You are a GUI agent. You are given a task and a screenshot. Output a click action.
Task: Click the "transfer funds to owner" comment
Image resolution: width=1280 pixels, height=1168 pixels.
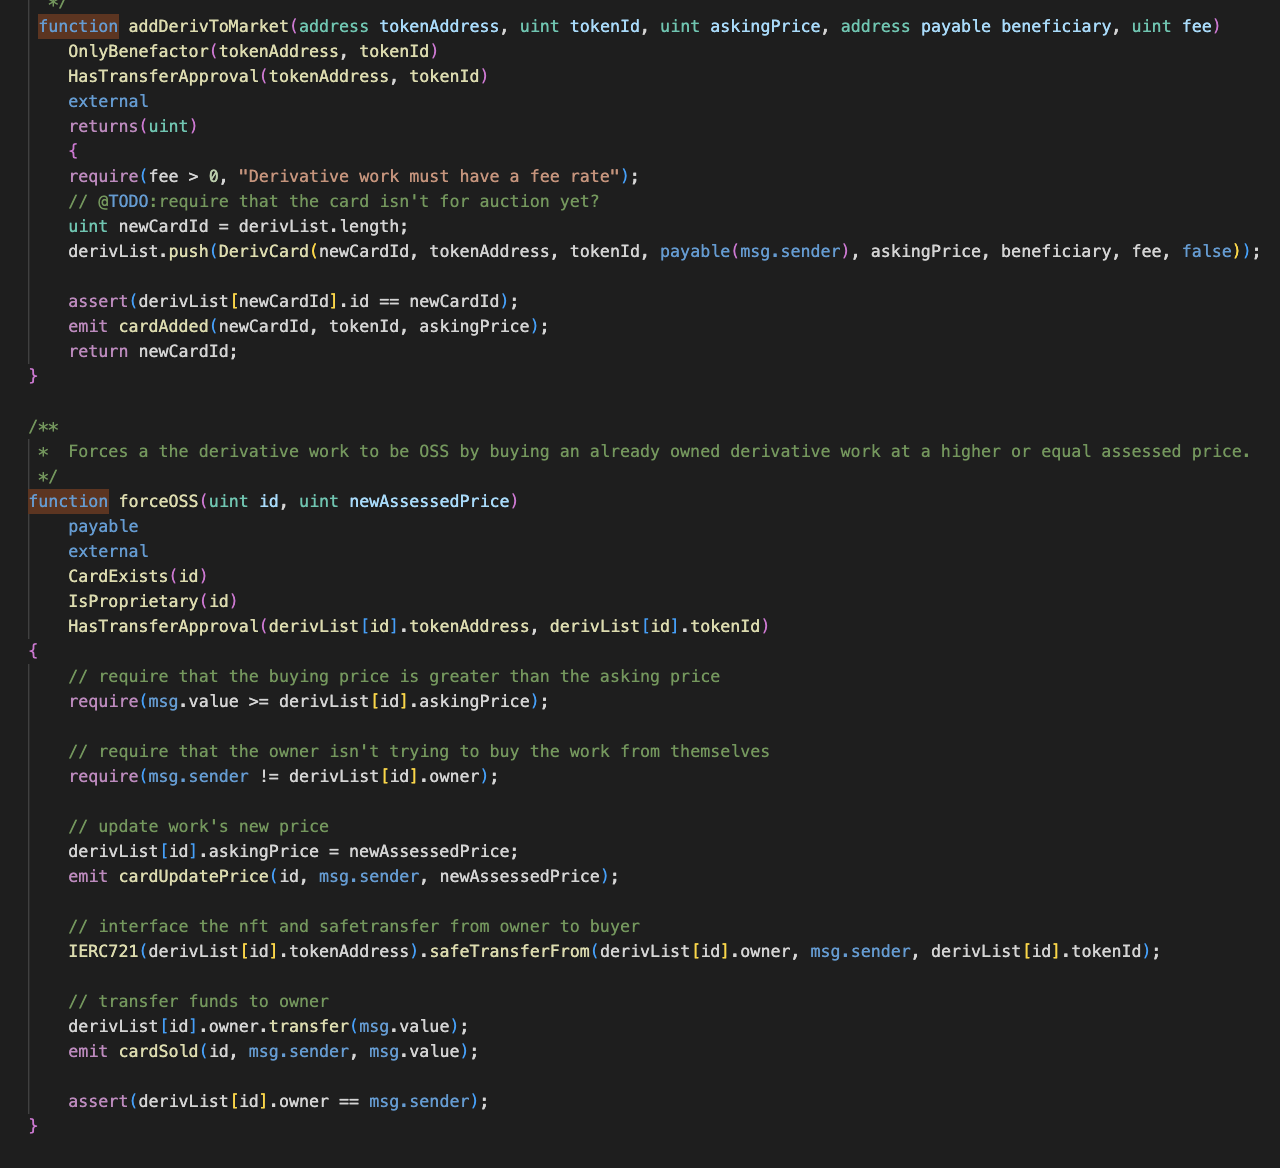(198, 1001)
